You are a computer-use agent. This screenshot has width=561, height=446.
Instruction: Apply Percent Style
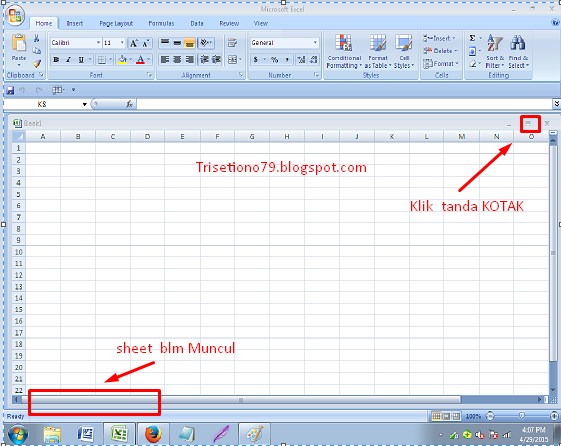pyautogui.click(x=274, y=60)
